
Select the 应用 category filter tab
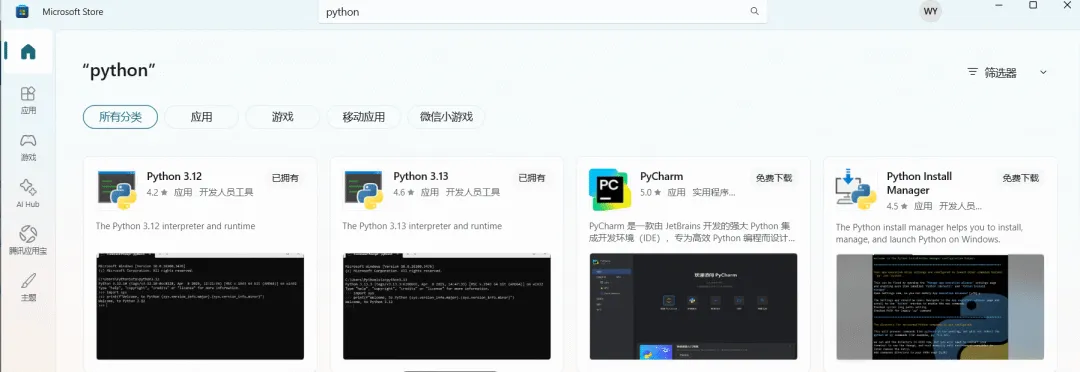[201, 116]
